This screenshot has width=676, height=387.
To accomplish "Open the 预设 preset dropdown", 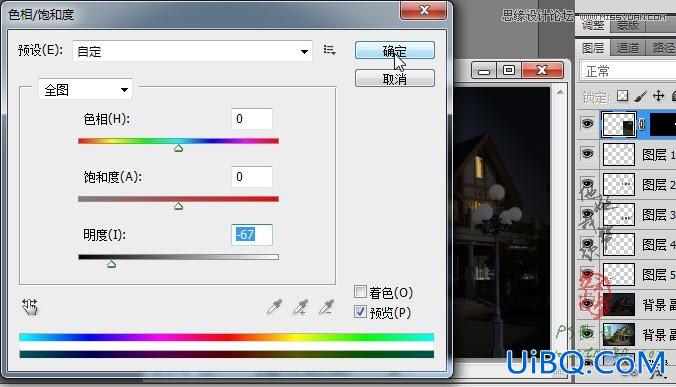I will point(192,51).
